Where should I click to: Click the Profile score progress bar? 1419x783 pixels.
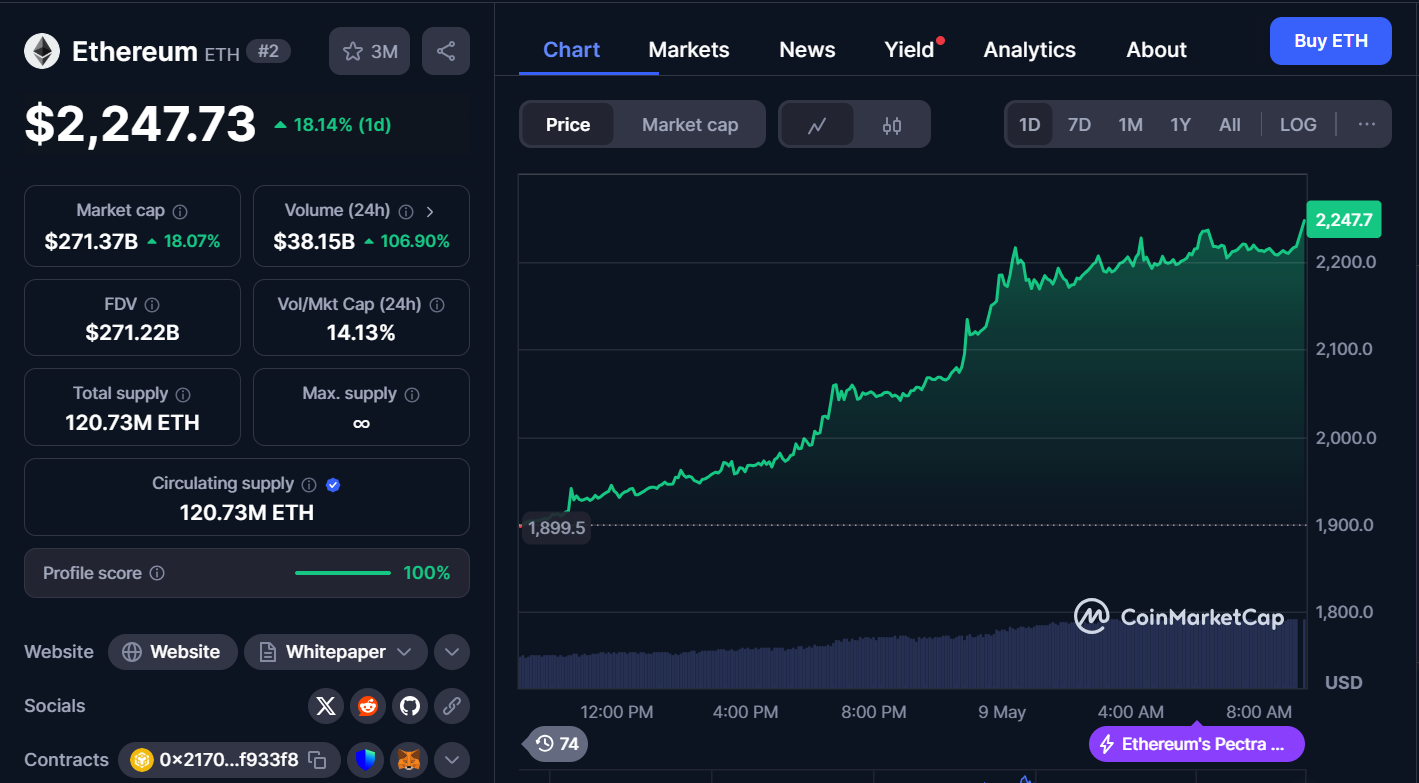coord(342,573)
